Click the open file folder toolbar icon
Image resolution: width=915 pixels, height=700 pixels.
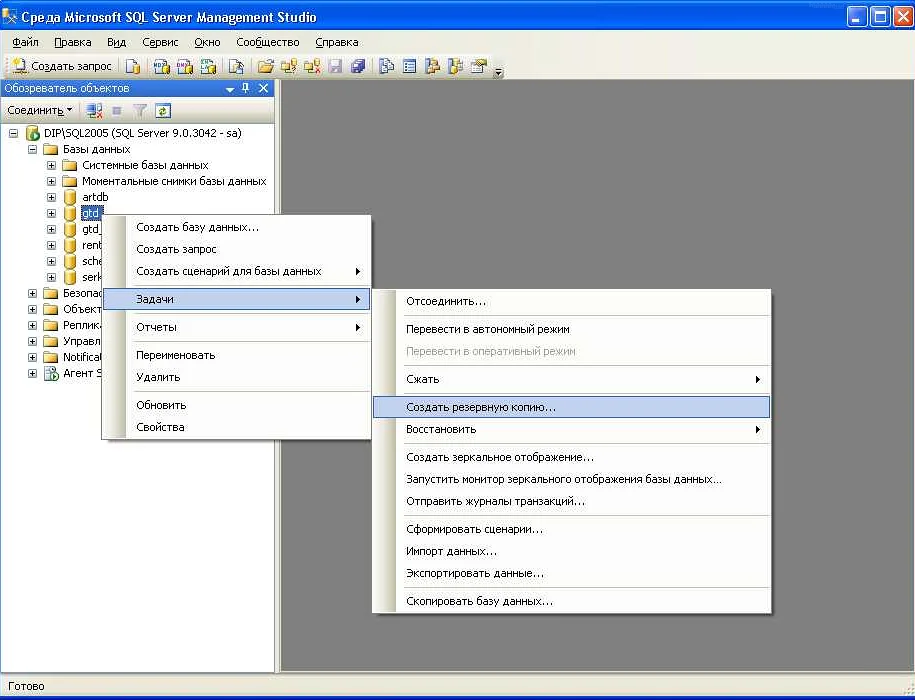[265, 66]
